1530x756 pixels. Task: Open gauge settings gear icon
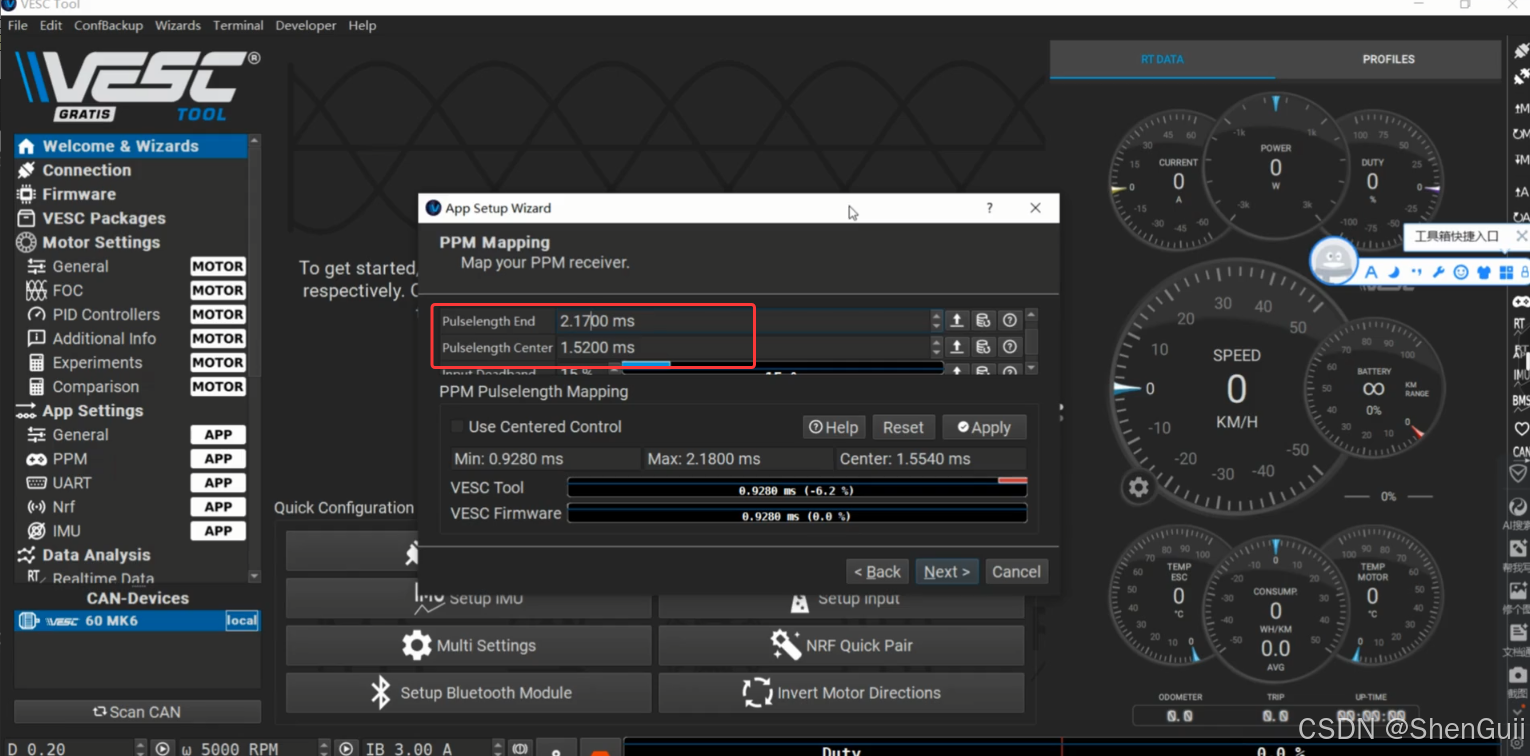point(1139,487)
